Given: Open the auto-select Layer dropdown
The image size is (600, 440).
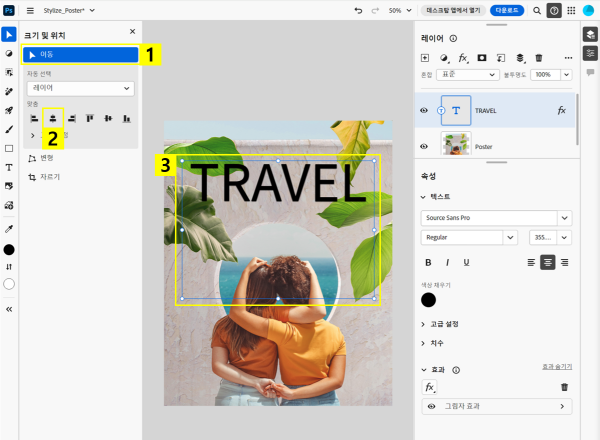Looking at the screenshot, I should click(x=81, y=88).
